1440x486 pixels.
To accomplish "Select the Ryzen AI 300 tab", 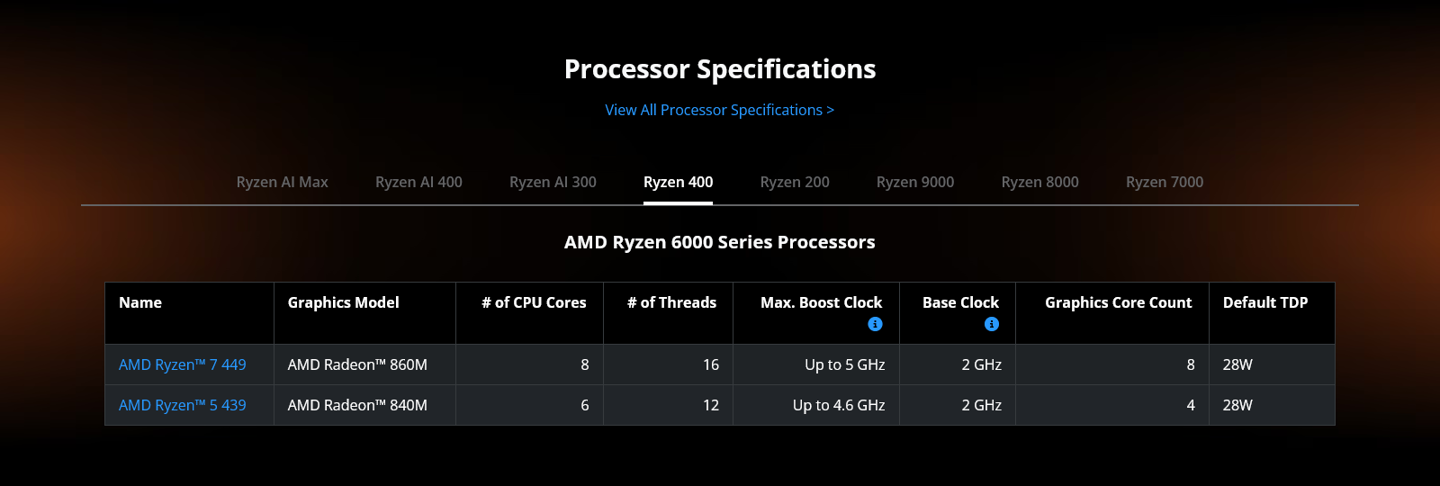I will pos(553,182).
